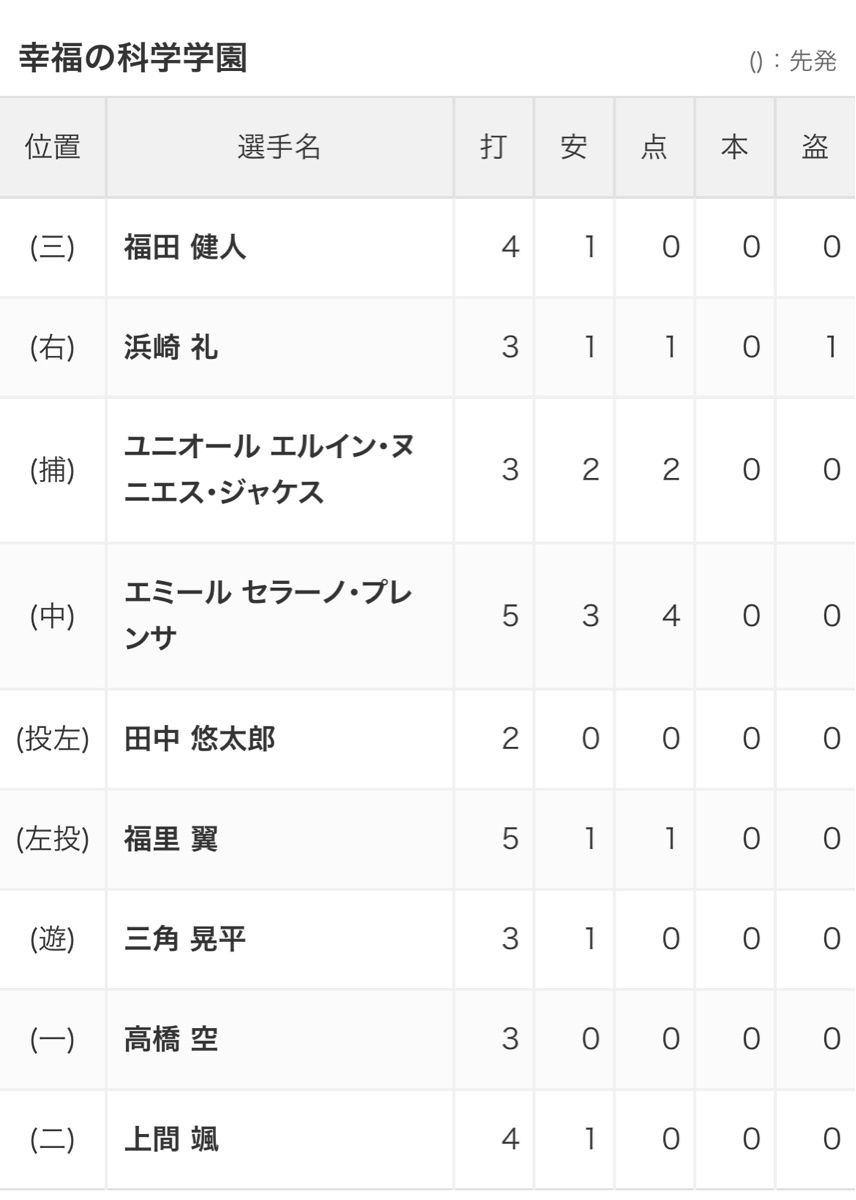Click player name 福里 翼
The height and width of the screenshot is (1200, 856).
pyautogui.click(x=171, y=839)
